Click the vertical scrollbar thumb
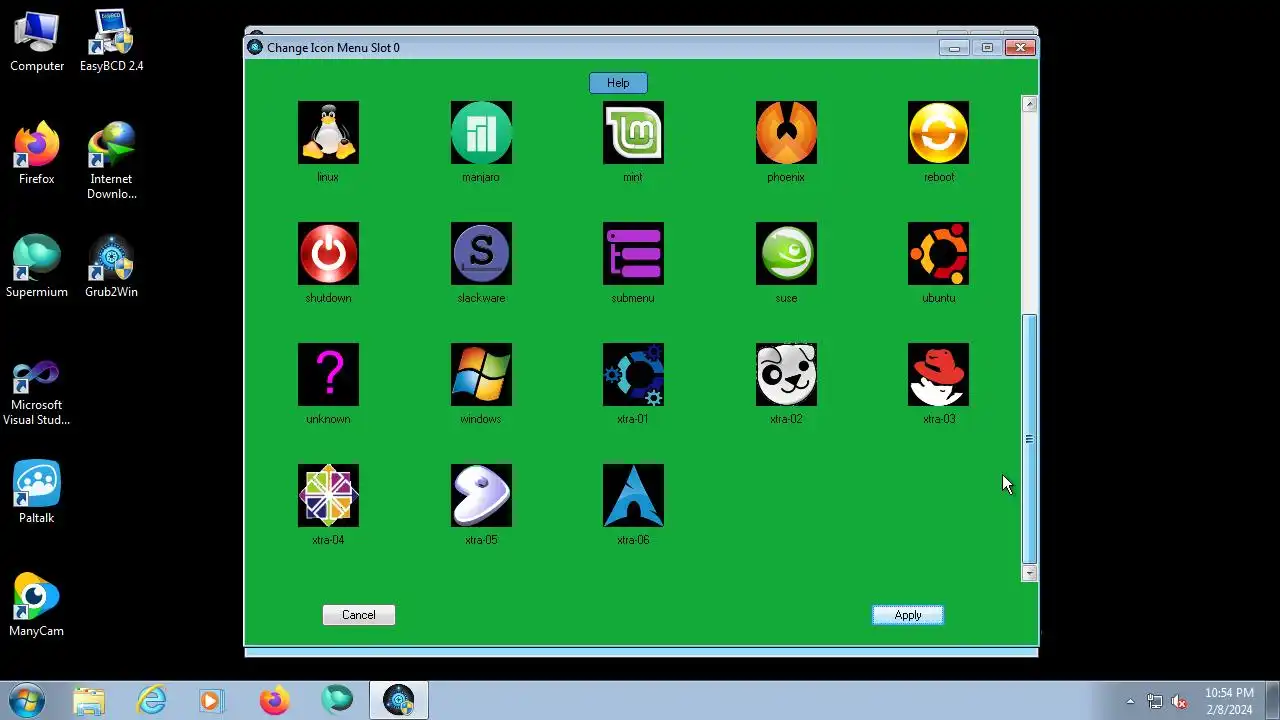The width and height of the screenshot is (1280, 720). (x=1029, y=439)
